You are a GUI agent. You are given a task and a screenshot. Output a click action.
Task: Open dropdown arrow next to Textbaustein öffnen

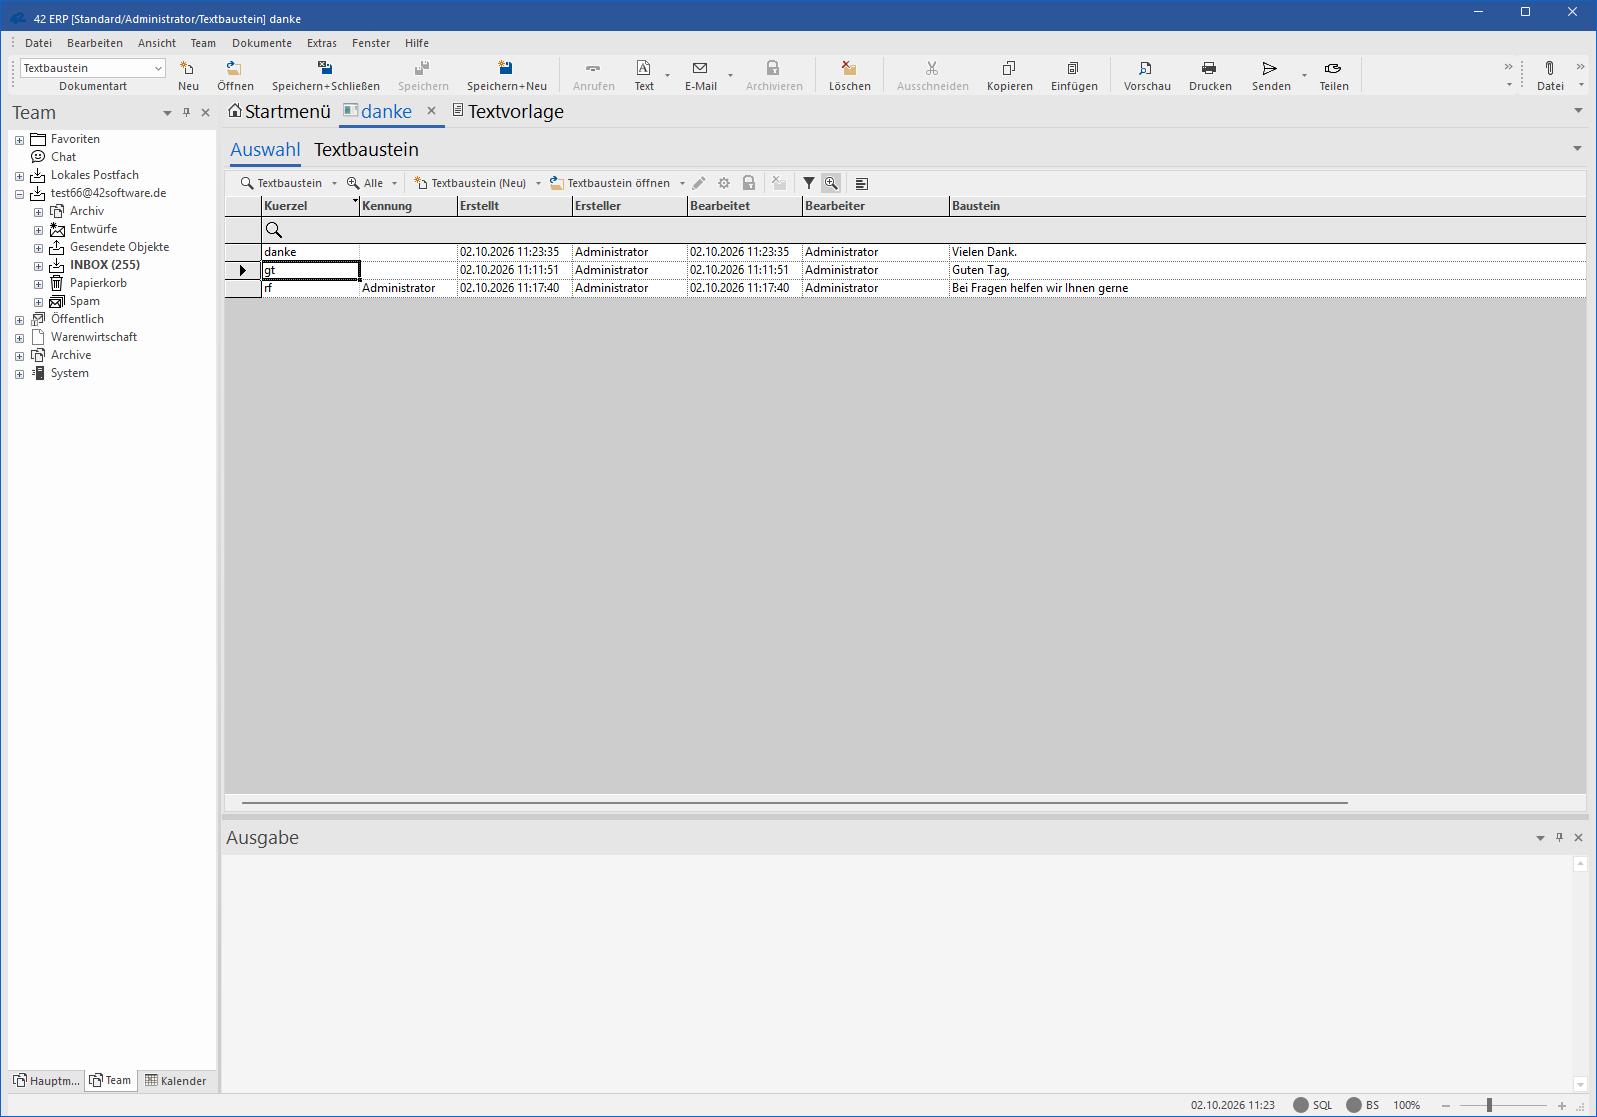pyautogui.click(x=683, y=183)
